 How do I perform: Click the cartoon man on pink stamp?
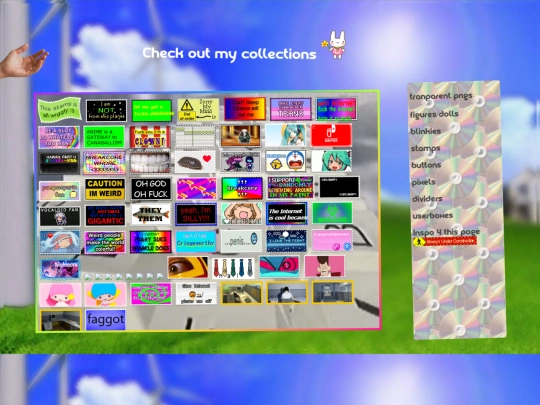point(324,266)
